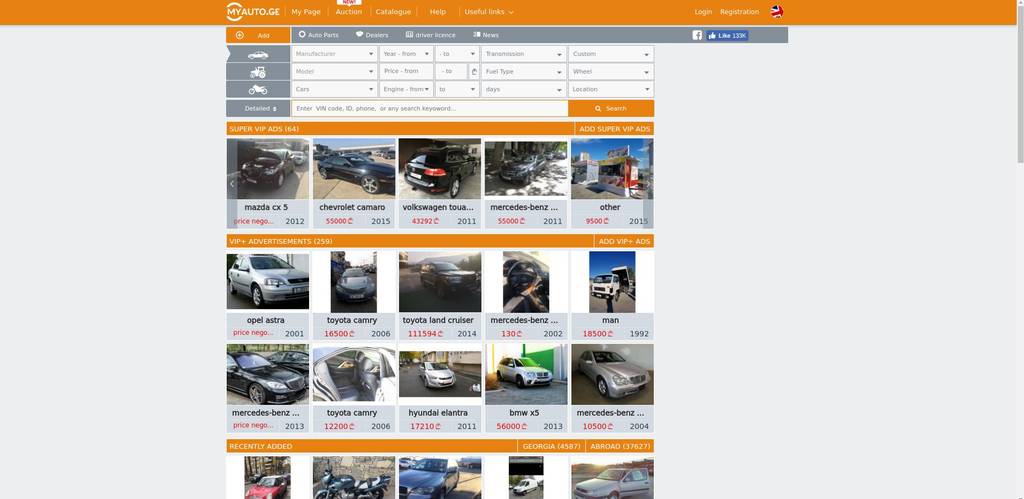Open the MYAUTO.GE logo homepage
This screenshot has width=1024, height=499.
(254, 12)
